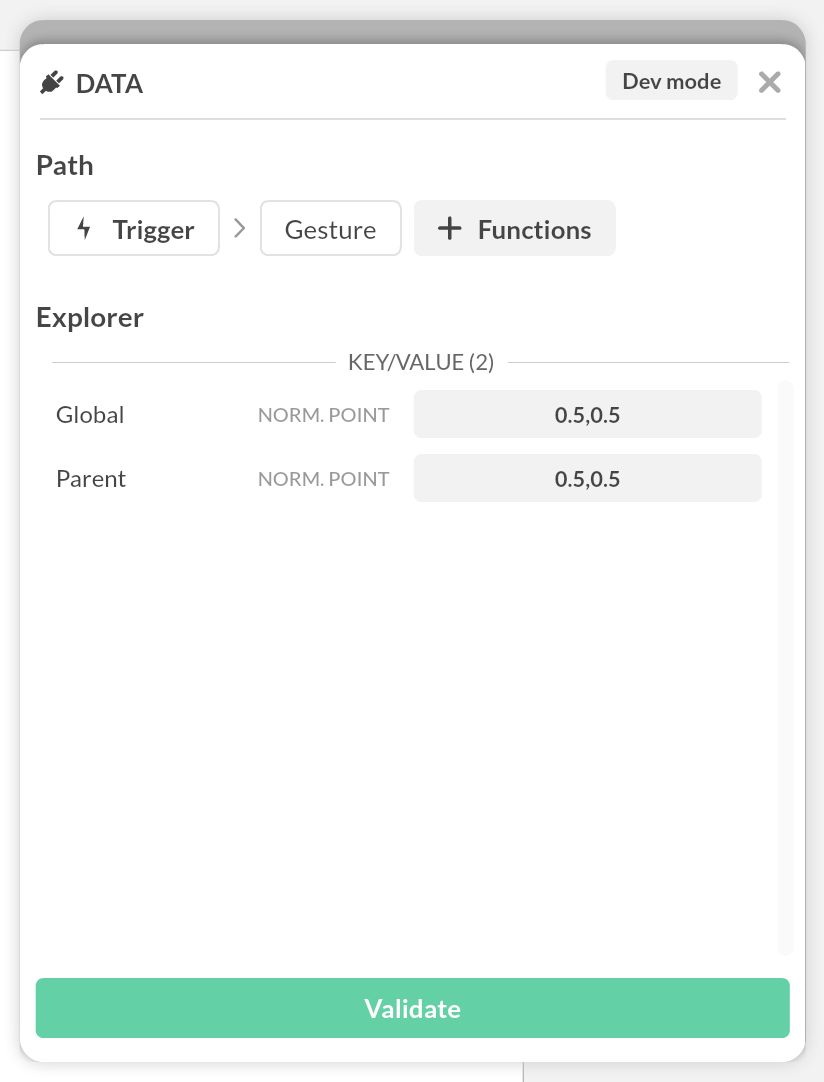
Task: Click the lightning bolt icon on Trigger
Action: pyautogui.click(x=85, y=229)
